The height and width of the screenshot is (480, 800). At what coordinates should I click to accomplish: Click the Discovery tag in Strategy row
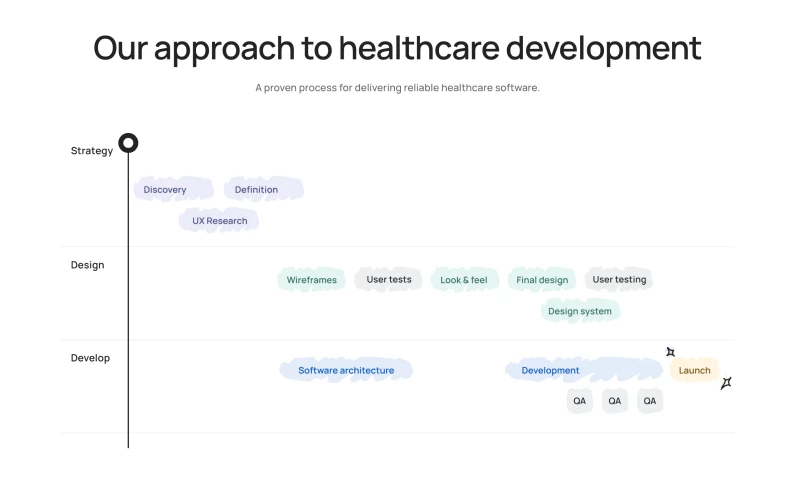(x=173, y=189)
